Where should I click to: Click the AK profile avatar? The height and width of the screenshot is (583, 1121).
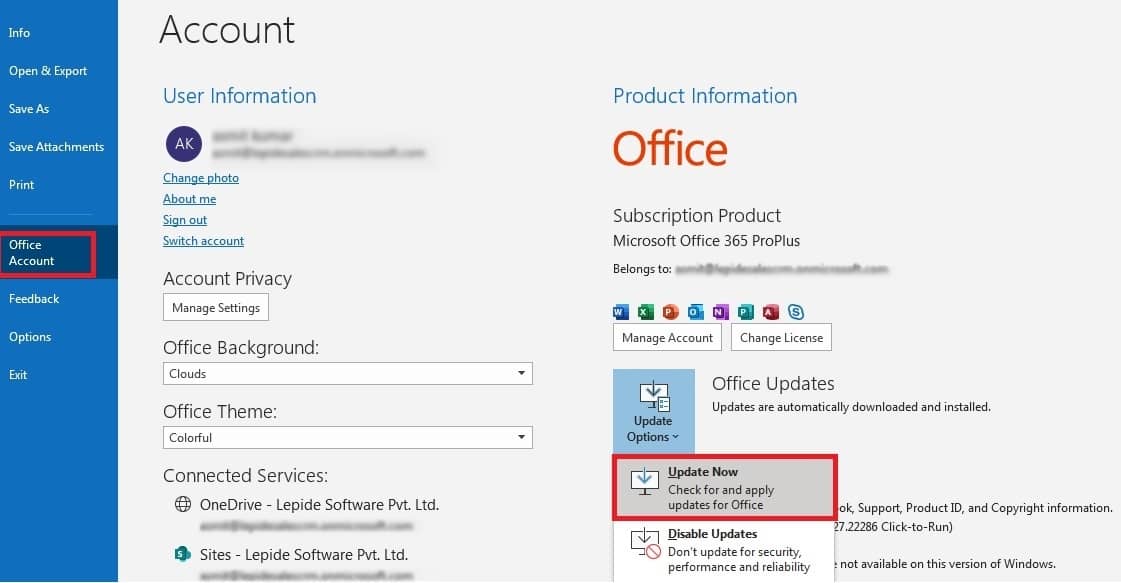(184, 144)
